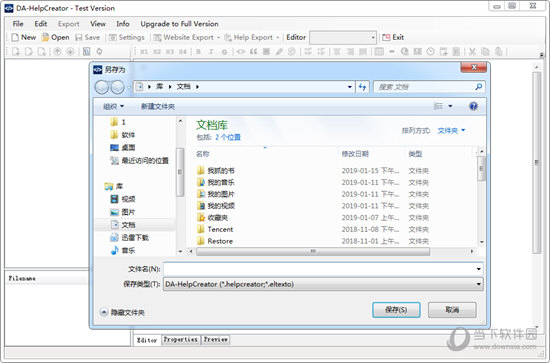This screenshot has height=363, width=550.
Task: Toggle italic formatting icon
Action: [x=211, y=52]
